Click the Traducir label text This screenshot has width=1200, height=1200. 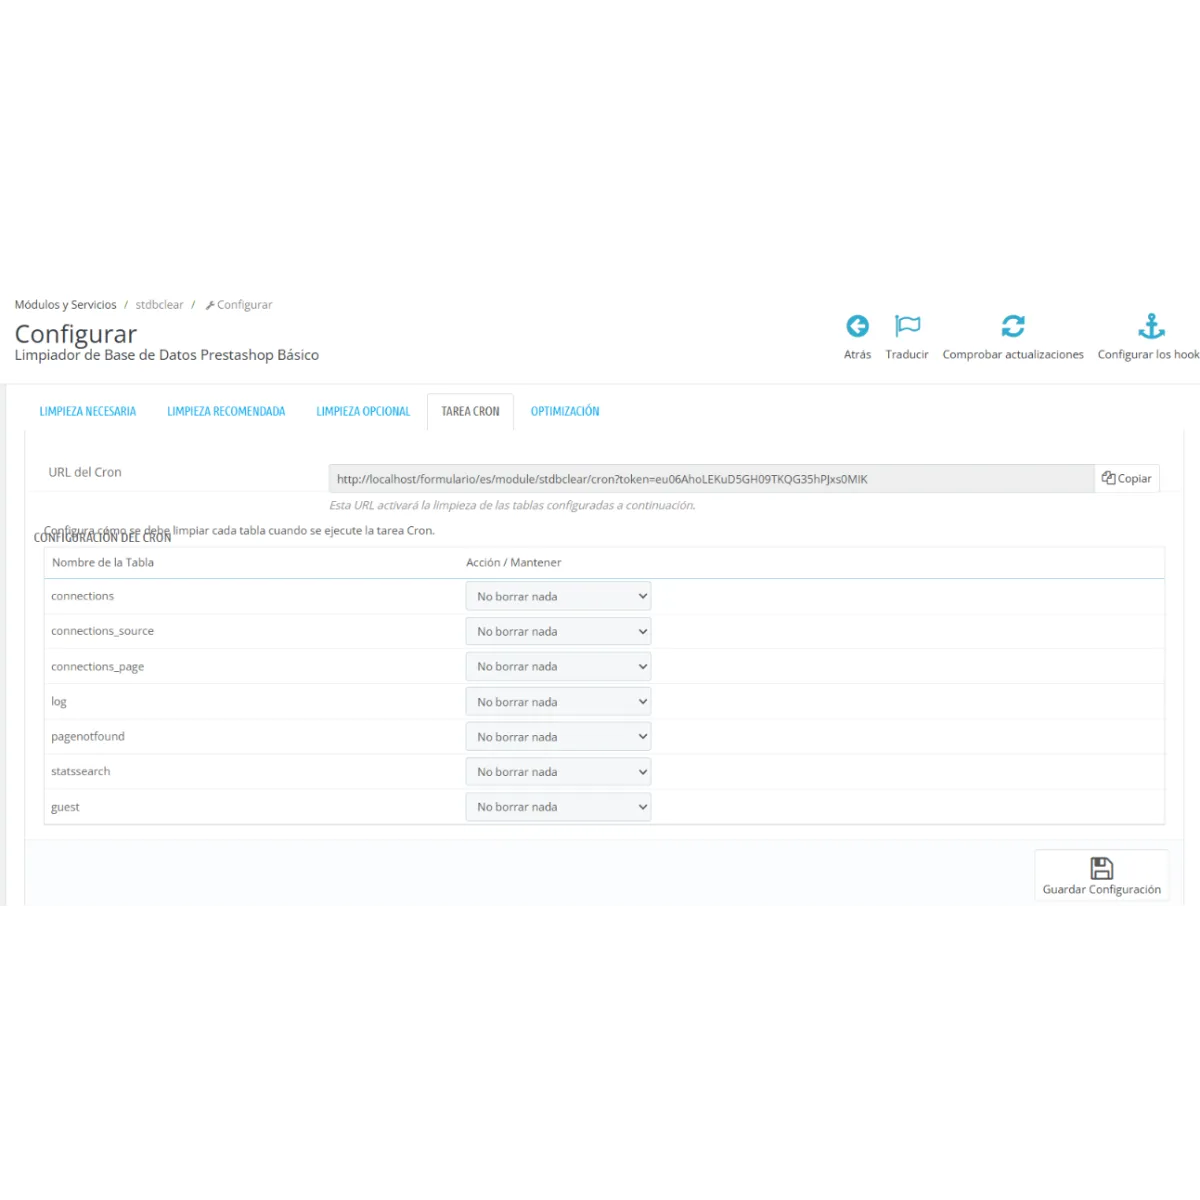[907, 355]
